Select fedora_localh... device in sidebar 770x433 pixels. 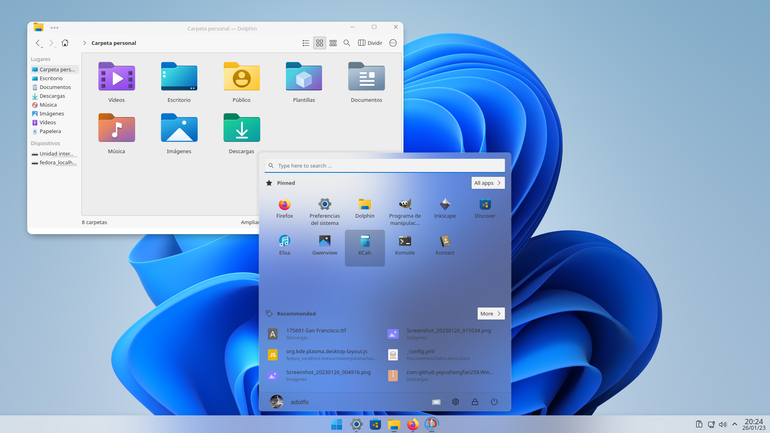[54, 162]
